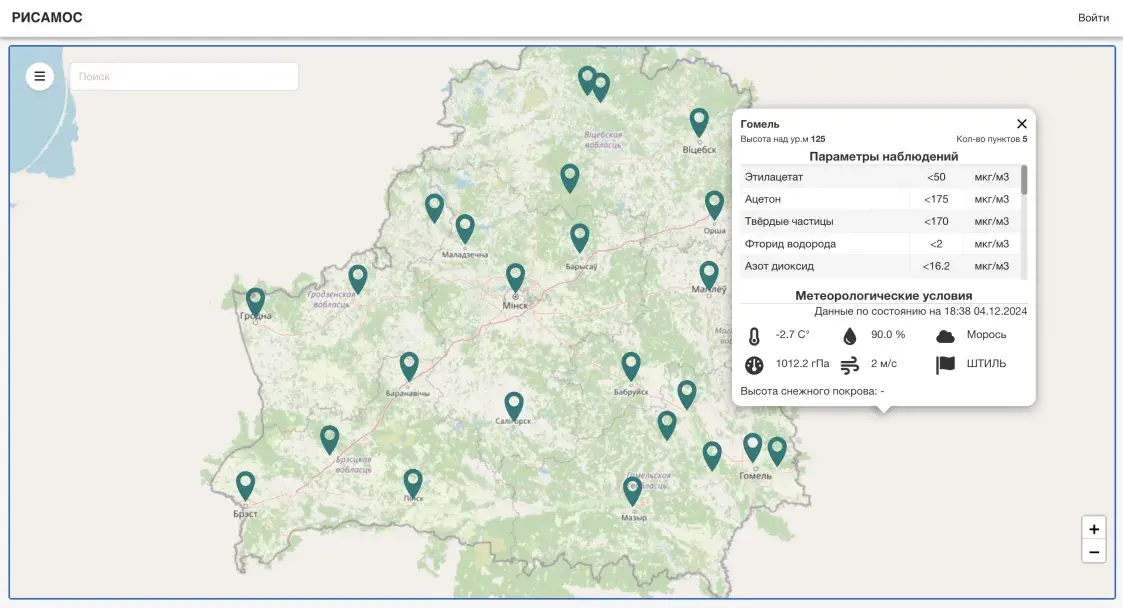Zoom in the map with plus button
Screen dimensions: 1123x608
coord(1094,529)
